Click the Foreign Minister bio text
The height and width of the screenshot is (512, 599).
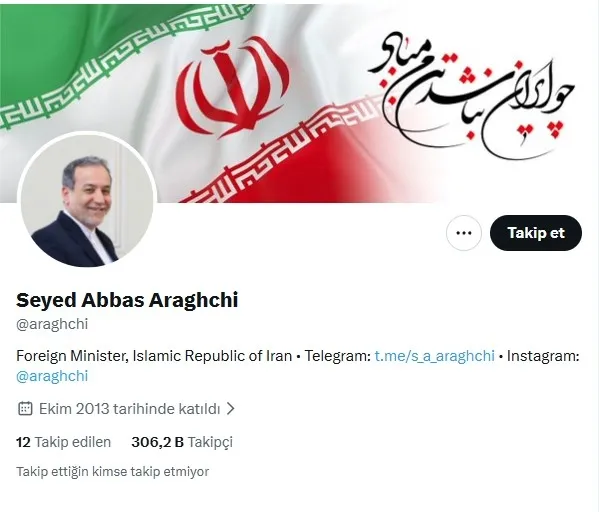(x=154, y=356)
